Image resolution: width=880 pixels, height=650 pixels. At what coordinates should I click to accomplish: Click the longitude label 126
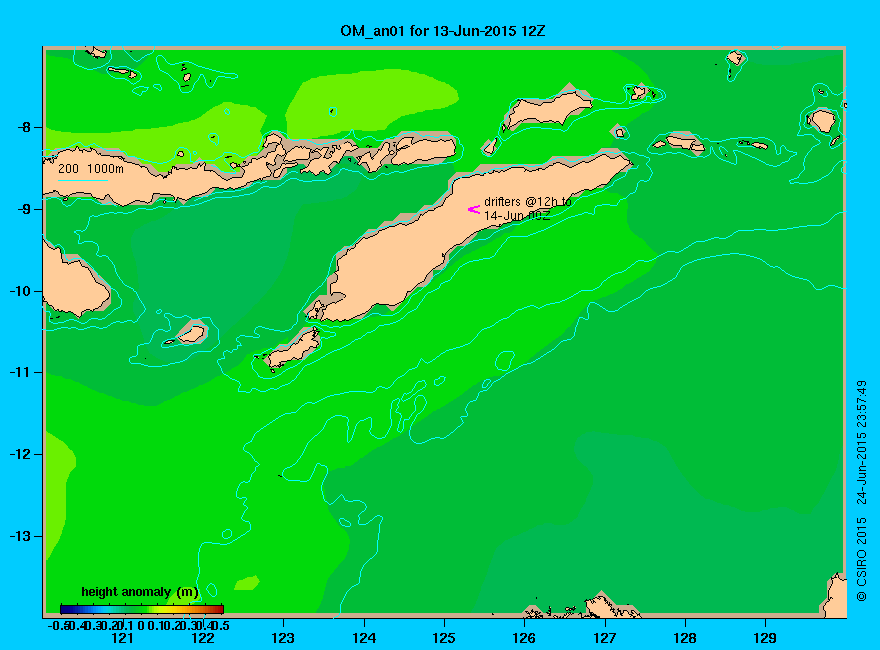pyautogui.click(x=524, y=638)
